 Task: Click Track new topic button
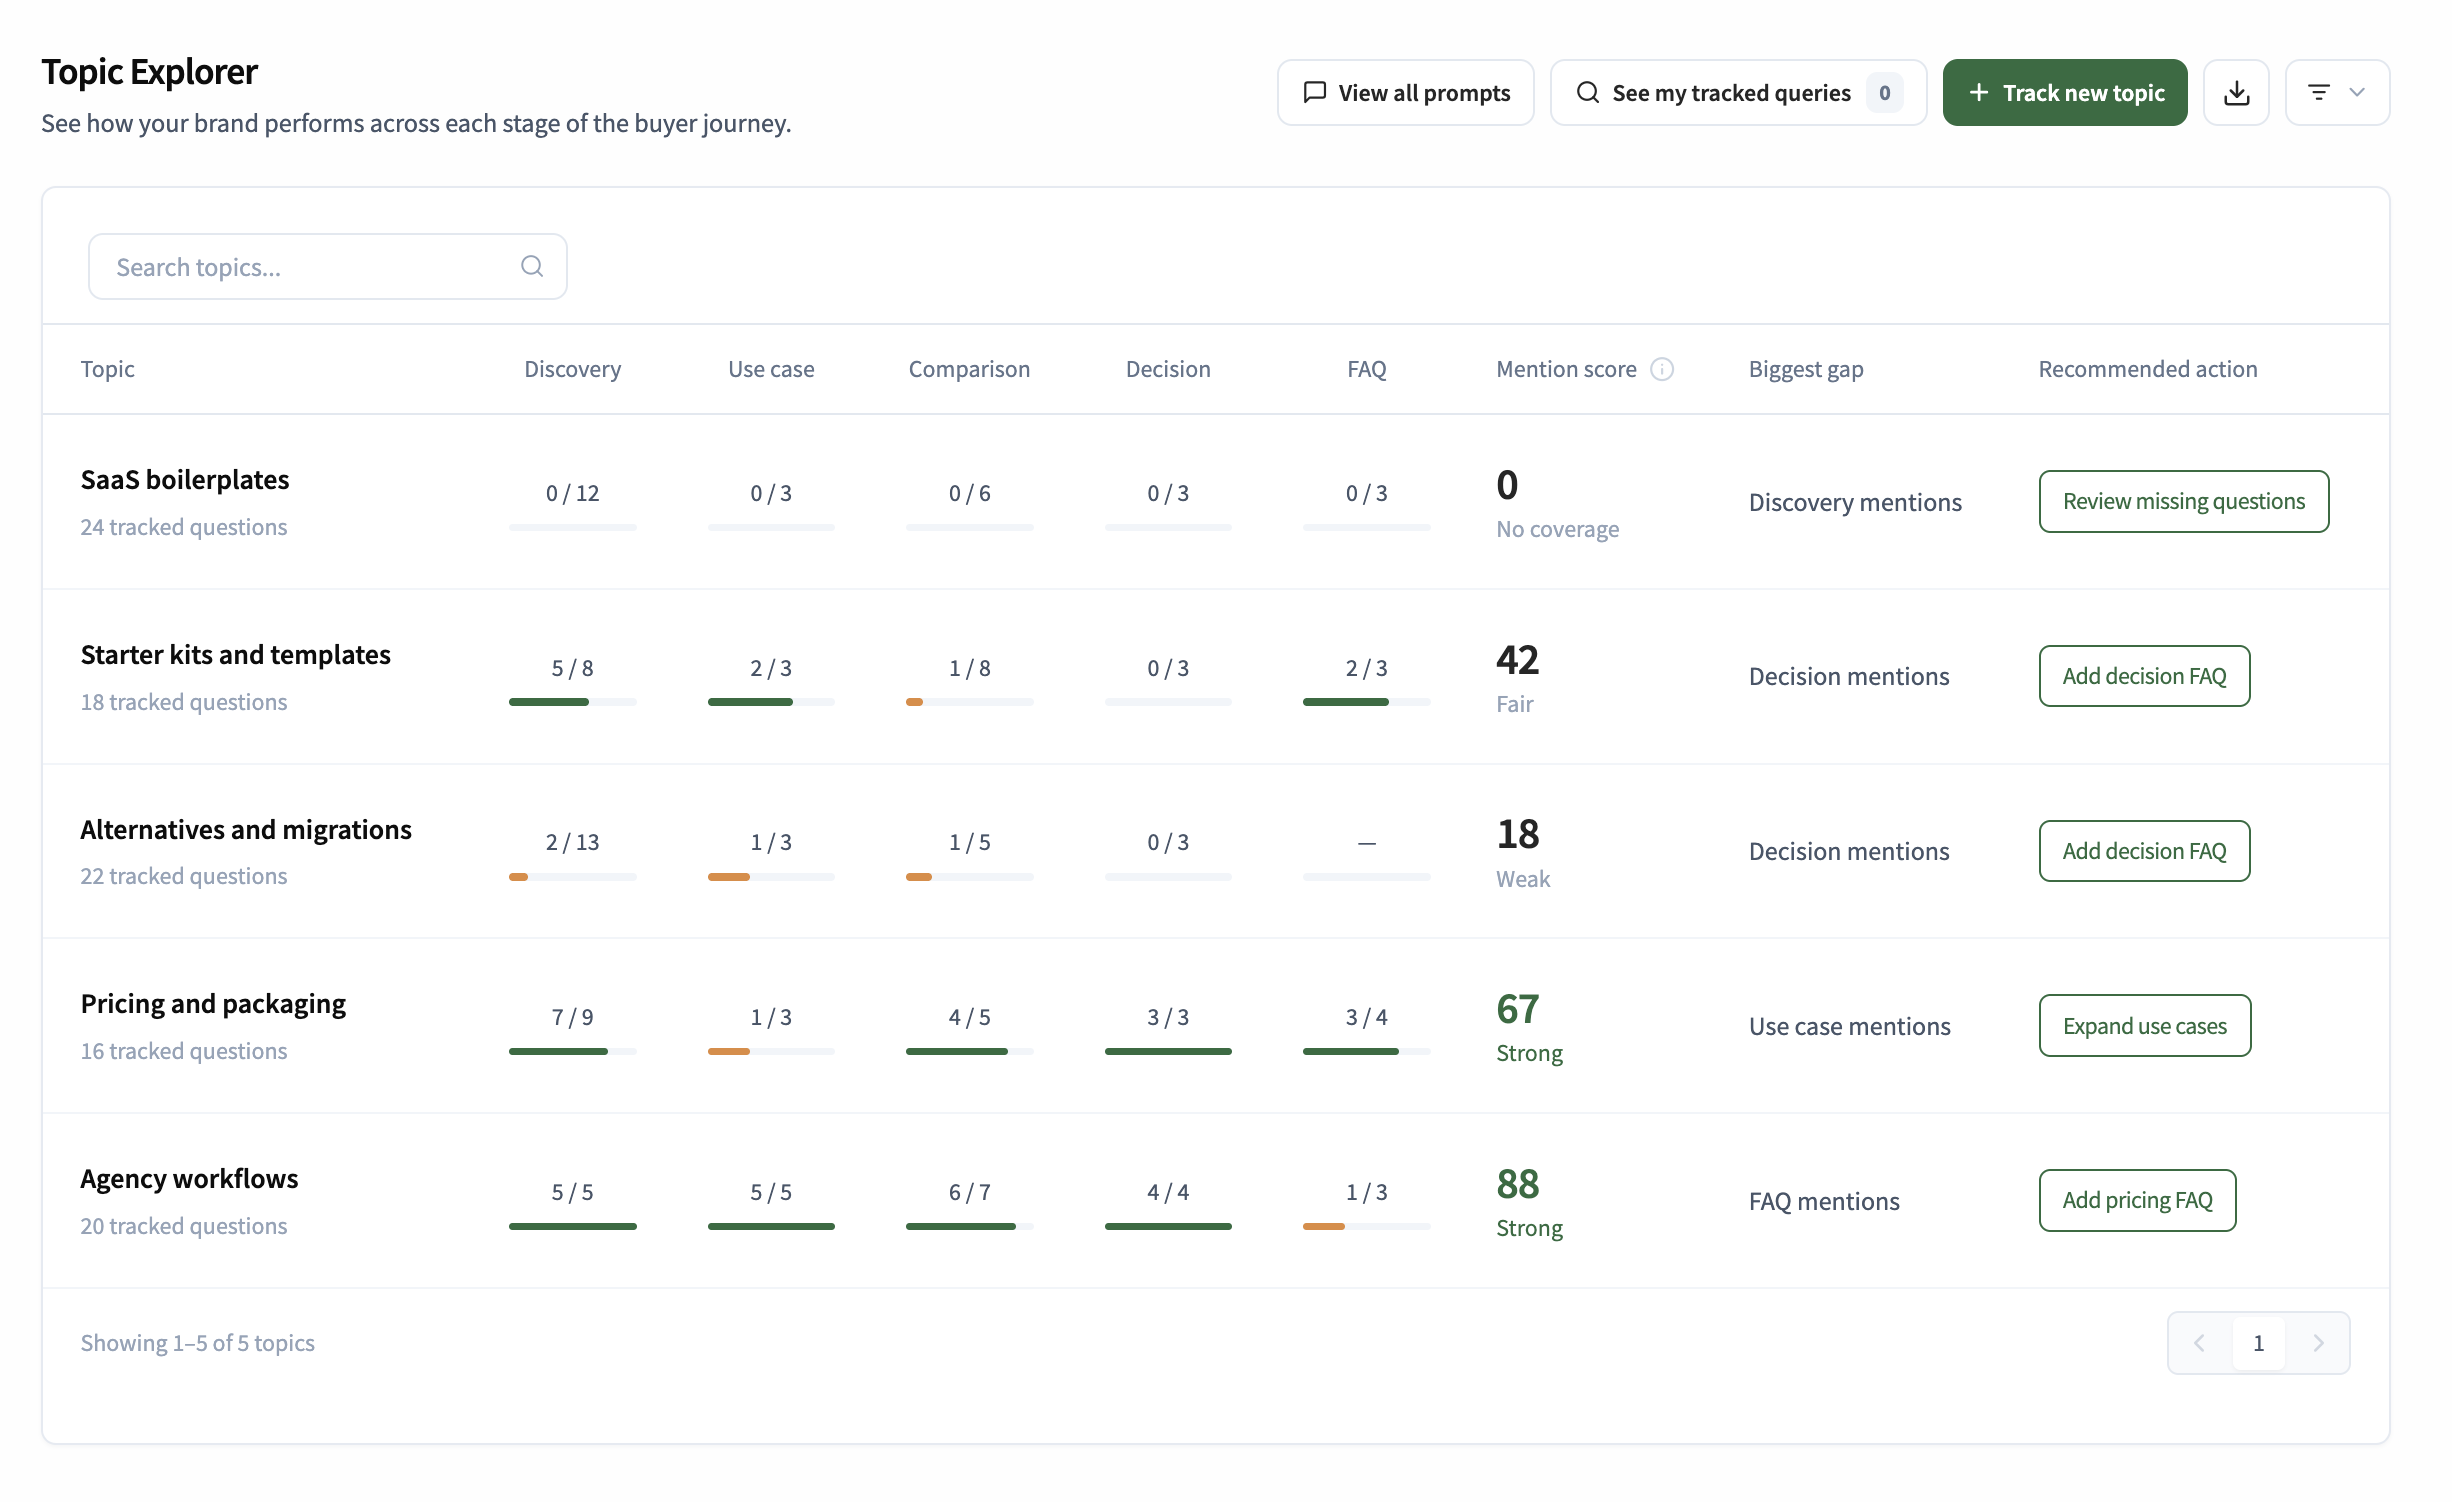[x=2065, y=93]
